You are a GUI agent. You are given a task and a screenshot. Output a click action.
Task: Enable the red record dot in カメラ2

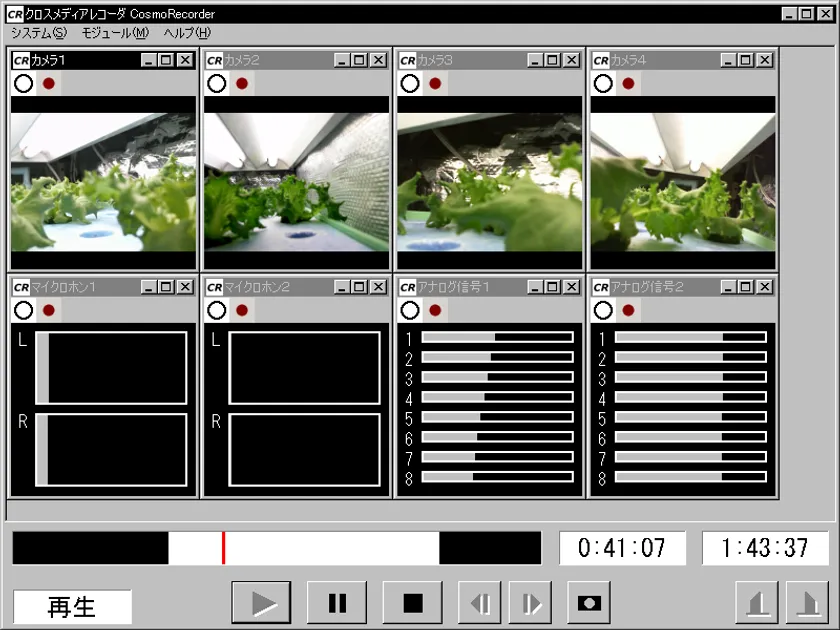pos(242,84)
